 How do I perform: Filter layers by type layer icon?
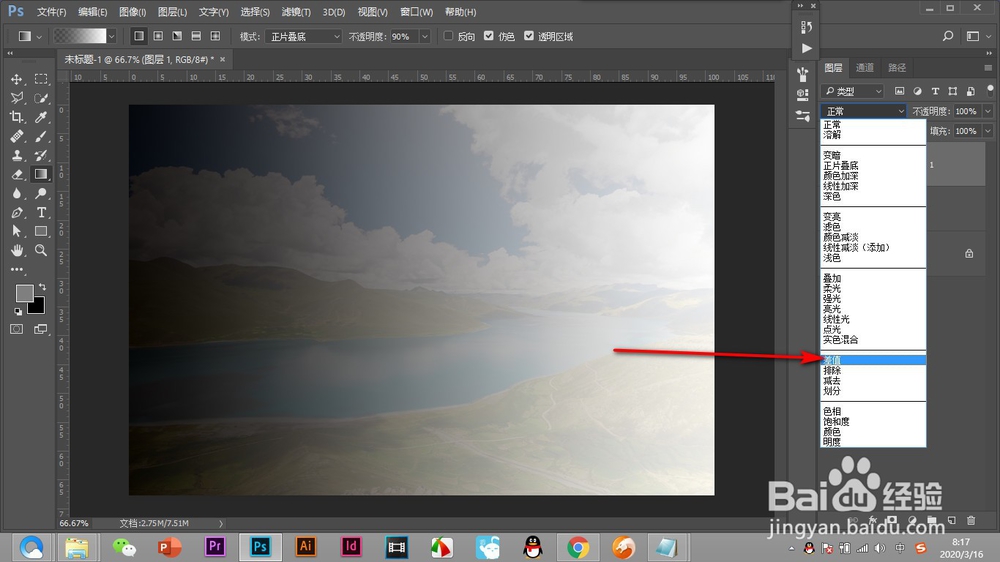point(935,91)
